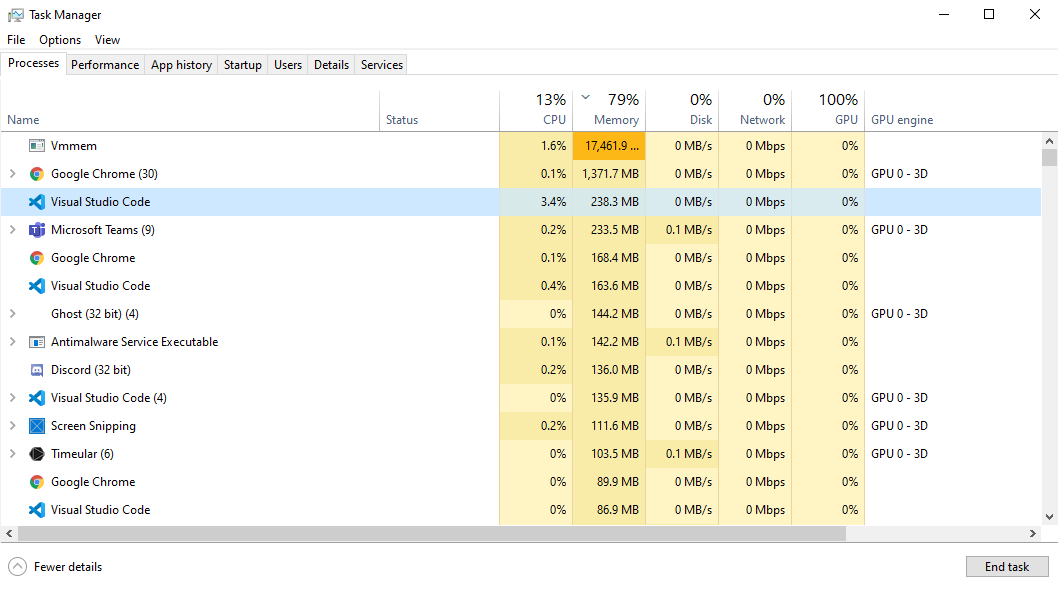This screenshot has height=590, width=1058.
Task: Open the Services tab
Action: pyautogui.click(x=382, y=65)
